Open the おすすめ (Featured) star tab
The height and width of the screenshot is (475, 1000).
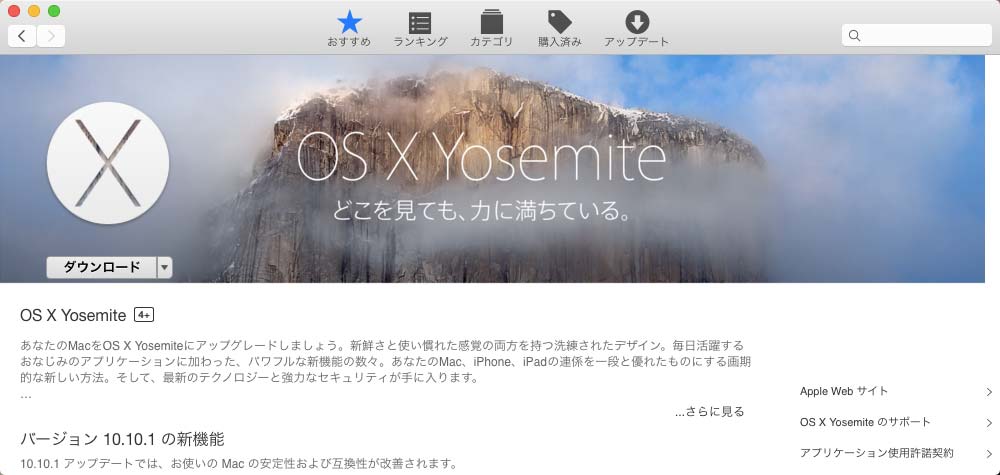coord(349,29)
